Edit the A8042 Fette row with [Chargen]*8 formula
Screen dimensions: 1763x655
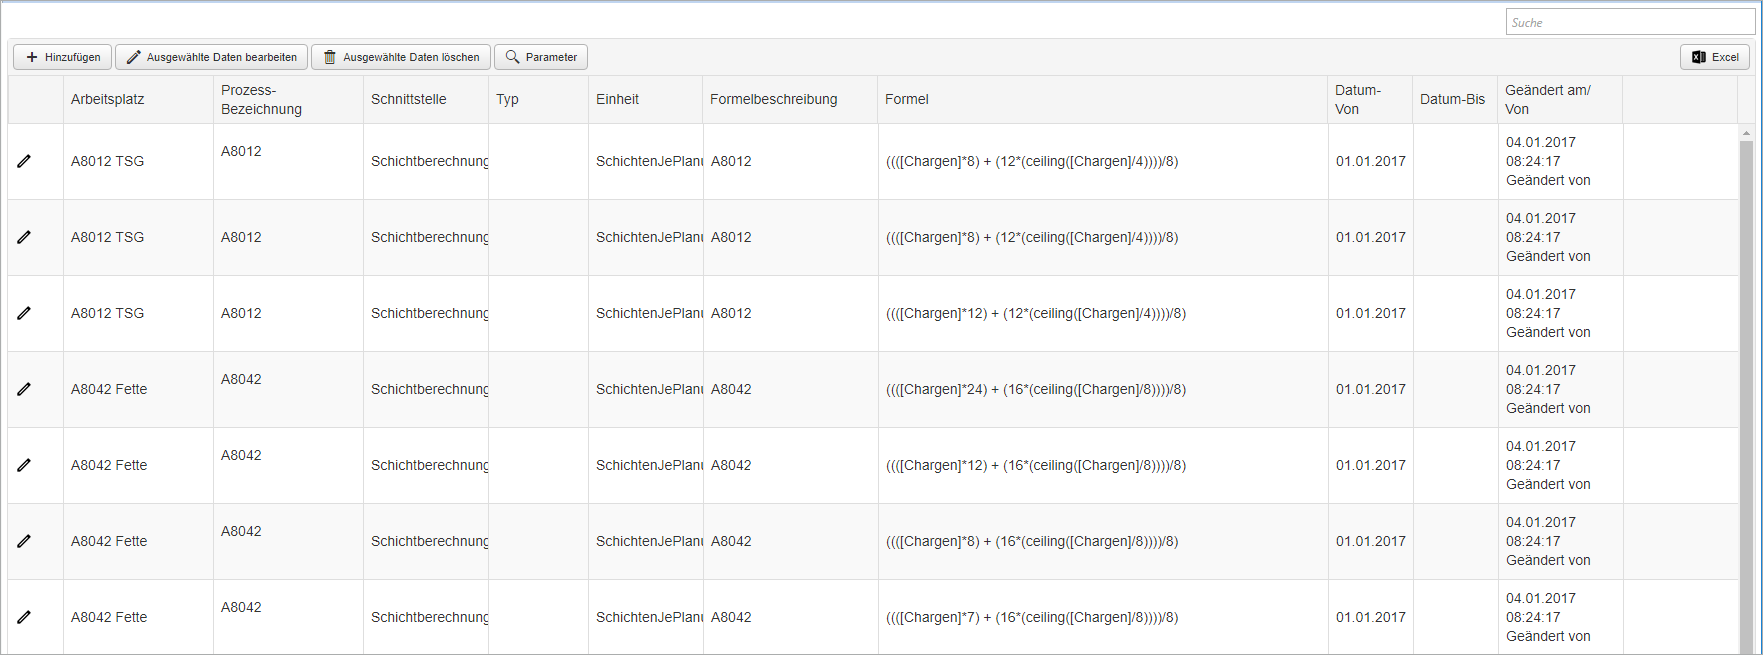point(24,541)
